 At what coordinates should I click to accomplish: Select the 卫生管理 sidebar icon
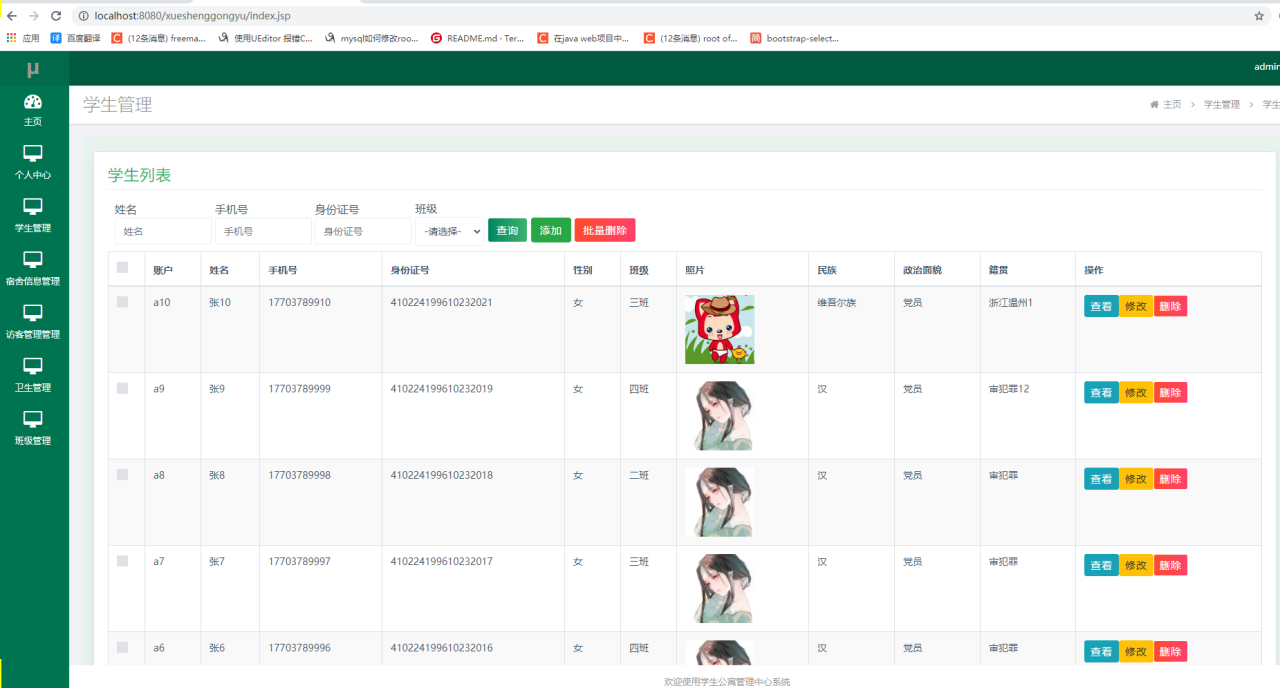pyautogui.click(x=33, y=375)
